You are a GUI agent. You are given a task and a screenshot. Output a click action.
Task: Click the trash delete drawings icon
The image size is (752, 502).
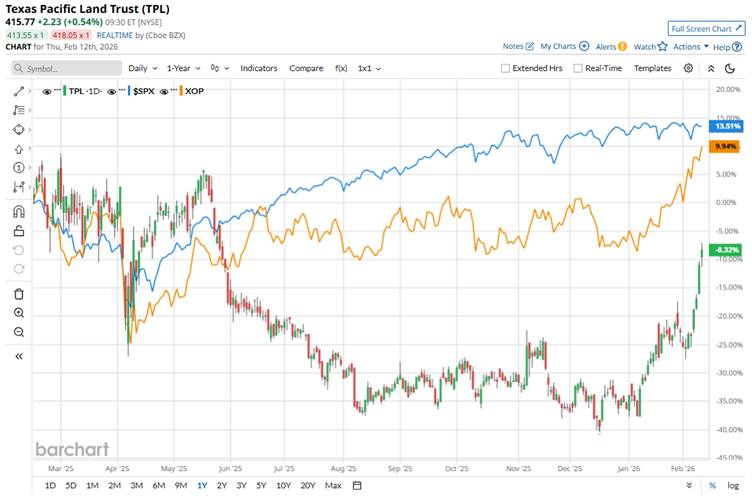pyautogui.click(x=19, y=293)
